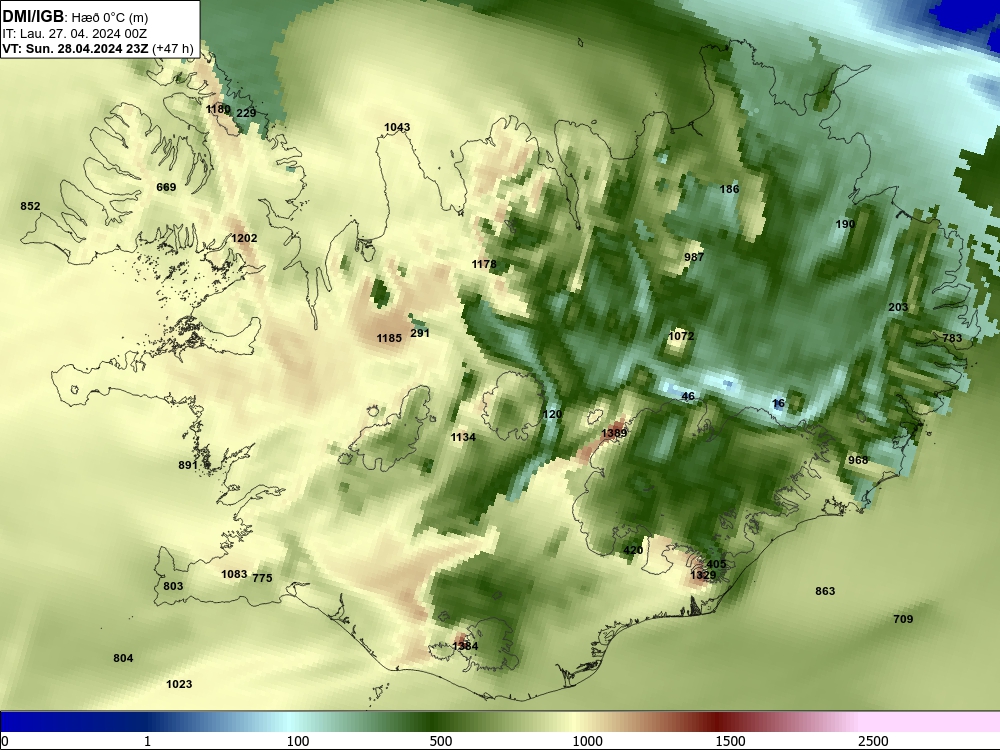1000x750 pixels.
Task: Click the 291 height label
Action: pyautogui.click(x=420, y=333)
